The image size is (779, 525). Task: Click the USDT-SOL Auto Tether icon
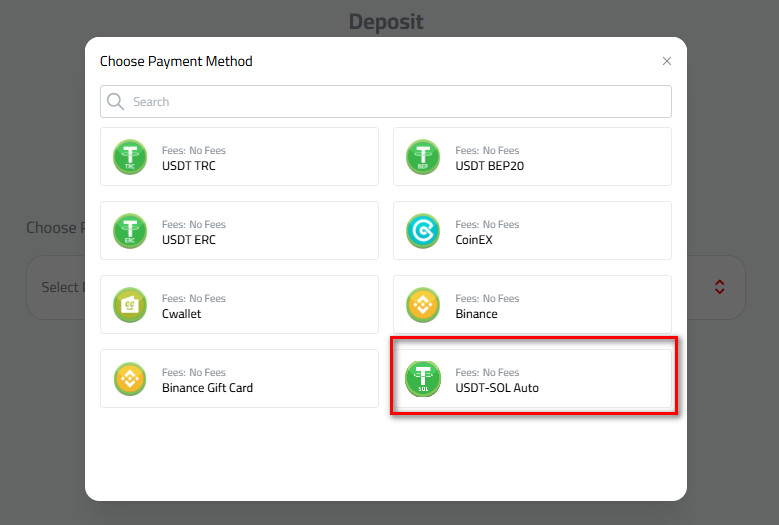coord(423,379)
